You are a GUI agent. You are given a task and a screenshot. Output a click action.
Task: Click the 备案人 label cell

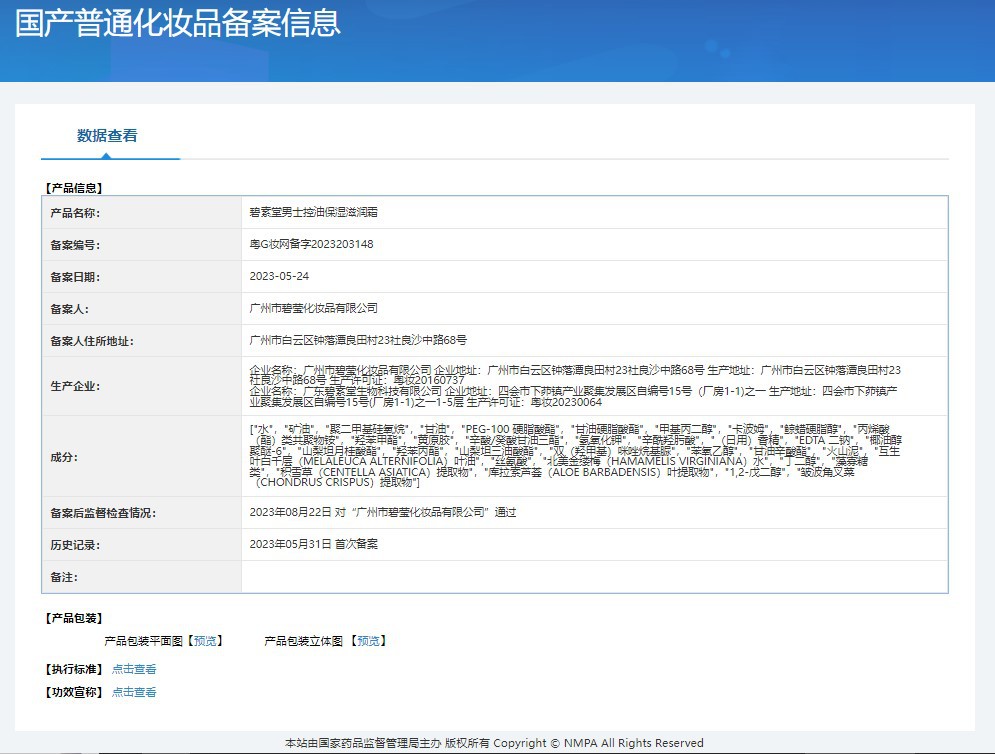142,309
